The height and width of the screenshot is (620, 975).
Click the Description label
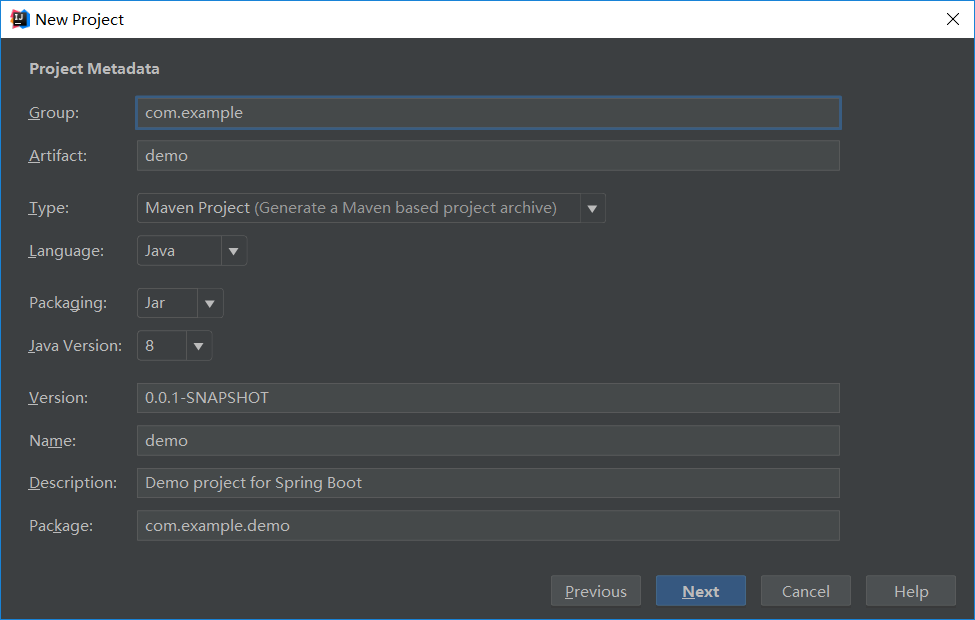tap(73, 483)
